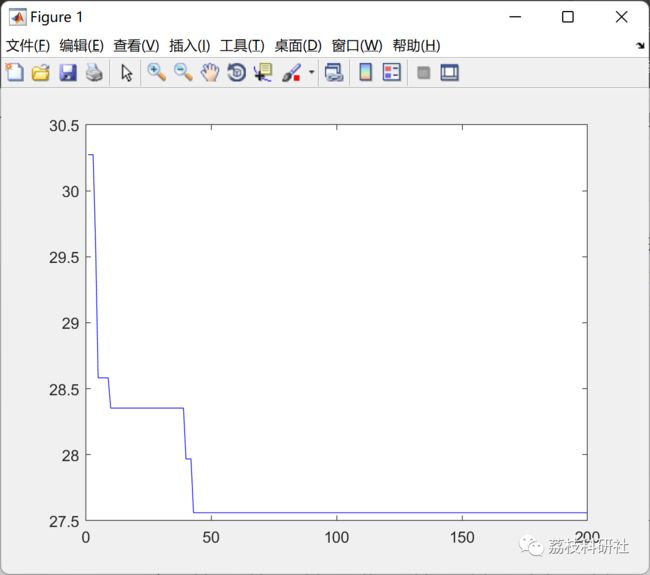Click the x-axis label 100
This screenshot has height=575, width=650.
pyautogui.click(x=337, y=538)
